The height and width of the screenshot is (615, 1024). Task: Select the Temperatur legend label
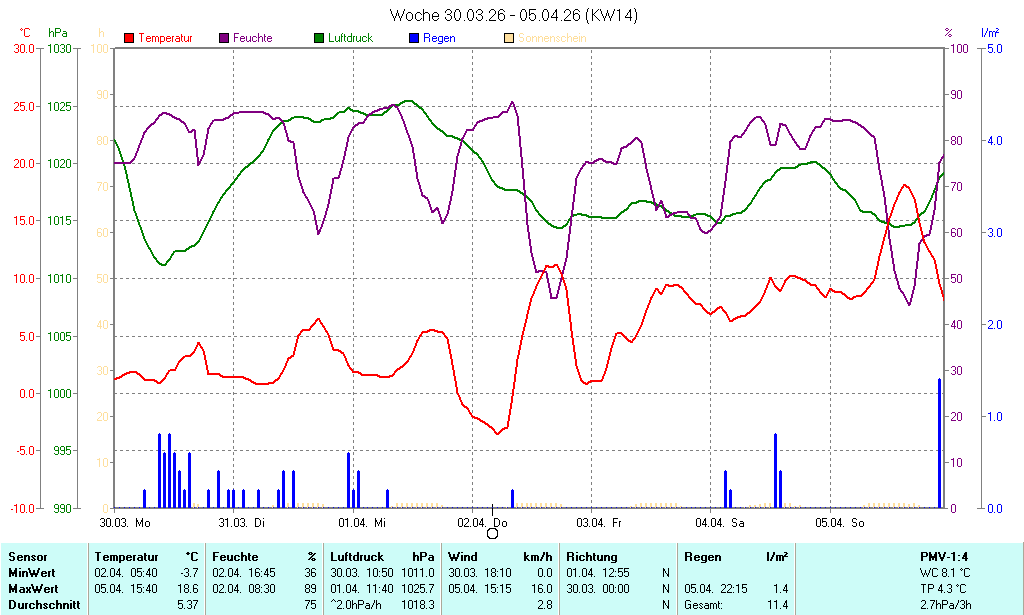[165, 38]
